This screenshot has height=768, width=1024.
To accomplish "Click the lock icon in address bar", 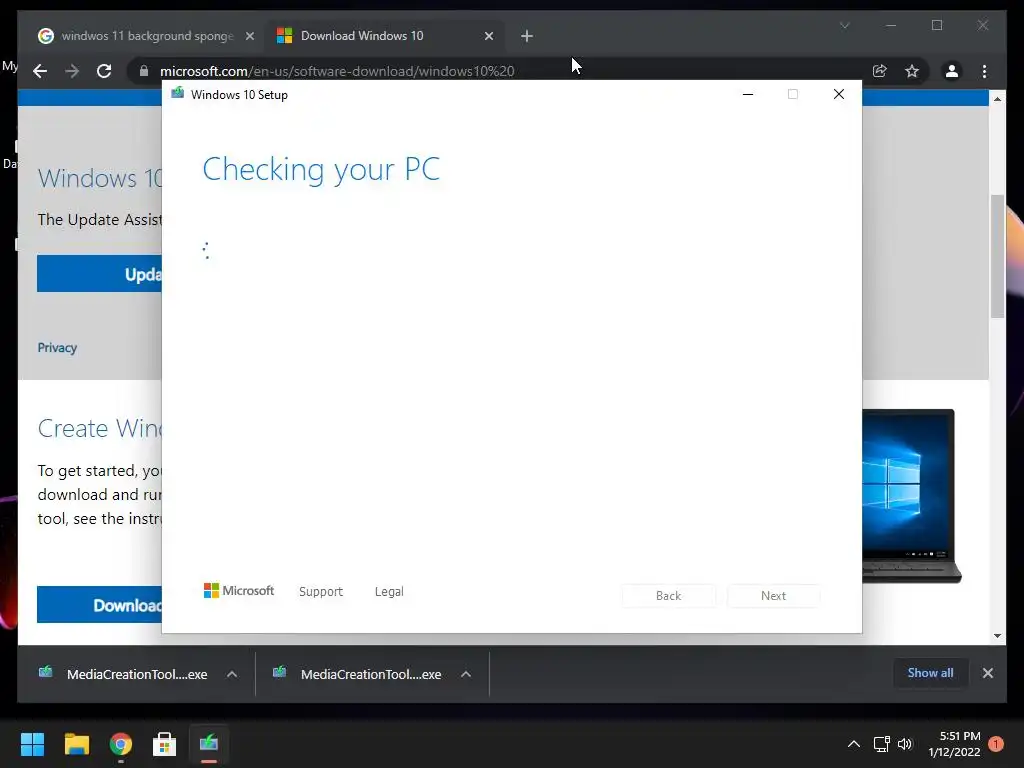I will 144,71.
